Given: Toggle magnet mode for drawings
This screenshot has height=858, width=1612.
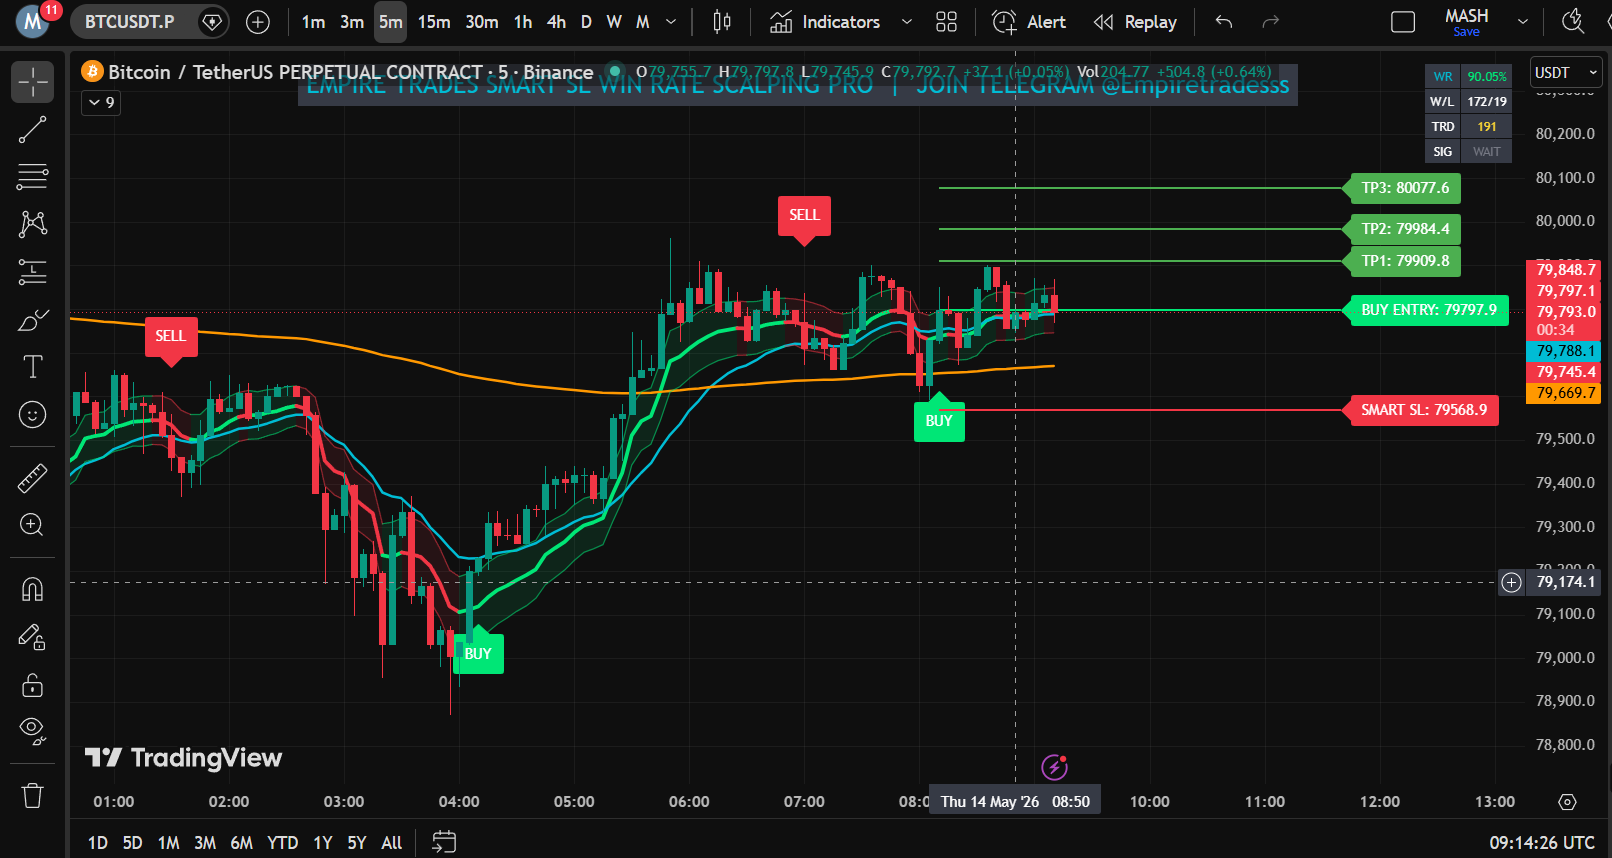Looking at the screenshot, I should 32,590.
